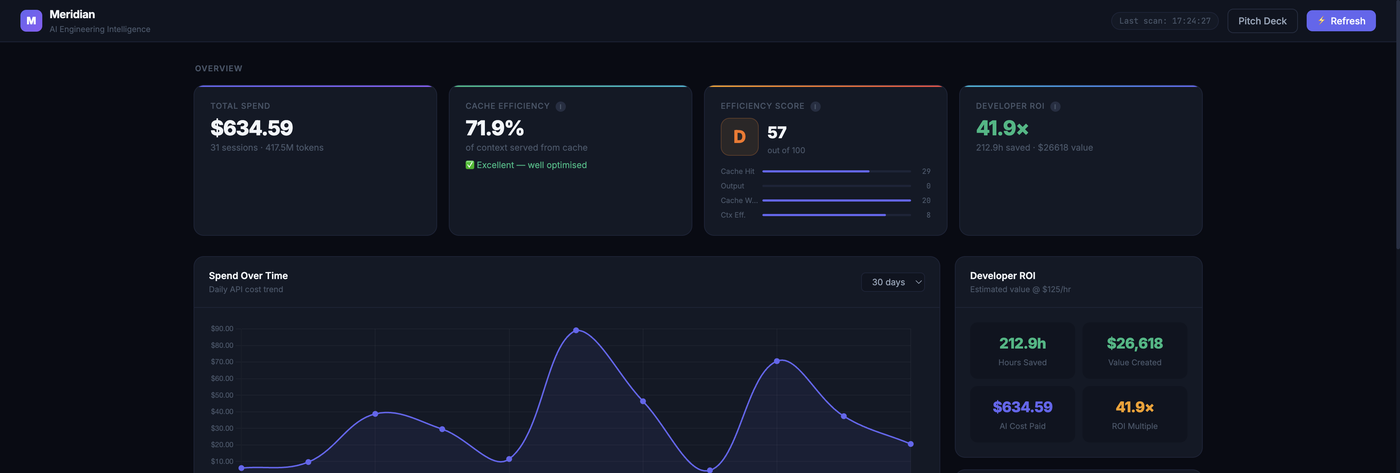Viewport: 1400px width, 473px height.
Task: Click the D grade badge
Action: click(x=740, y=137)
